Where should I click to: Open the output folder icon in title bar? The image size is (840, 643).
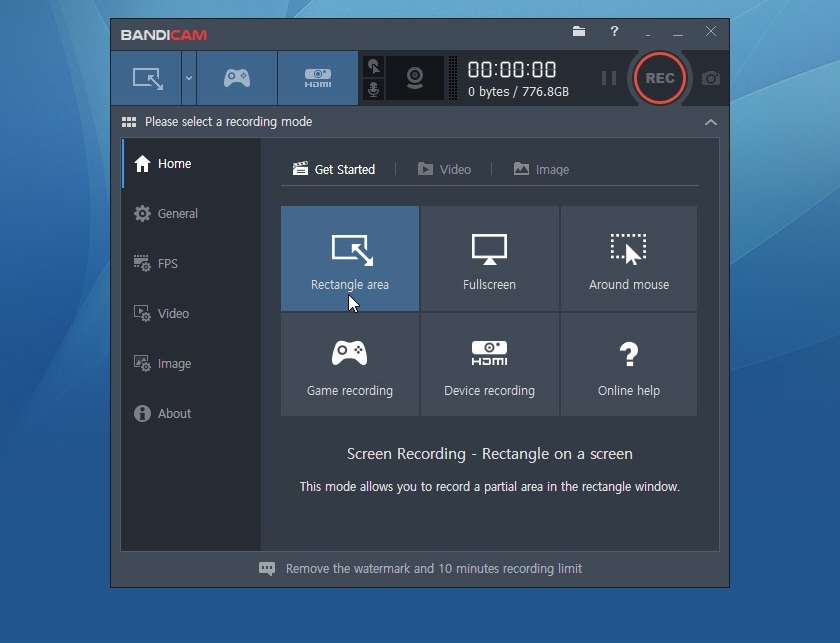click(579, 32)
